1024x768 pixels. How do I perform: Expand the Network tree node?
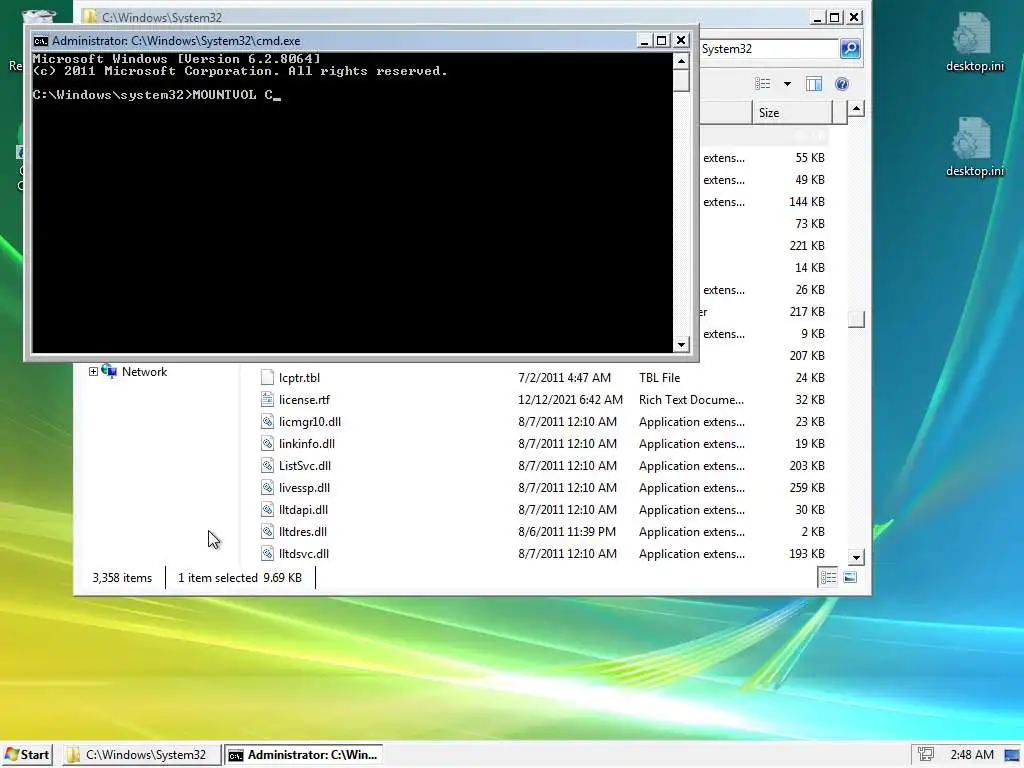coord(93,372)
